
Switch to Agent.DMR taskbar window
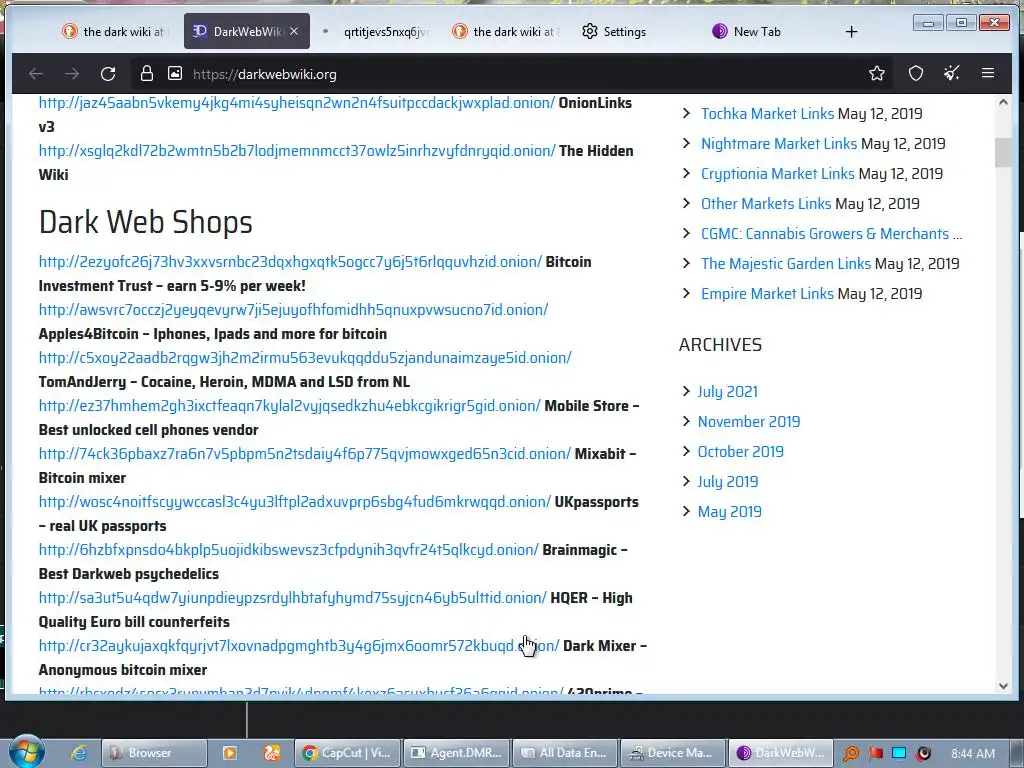[456, 753]
